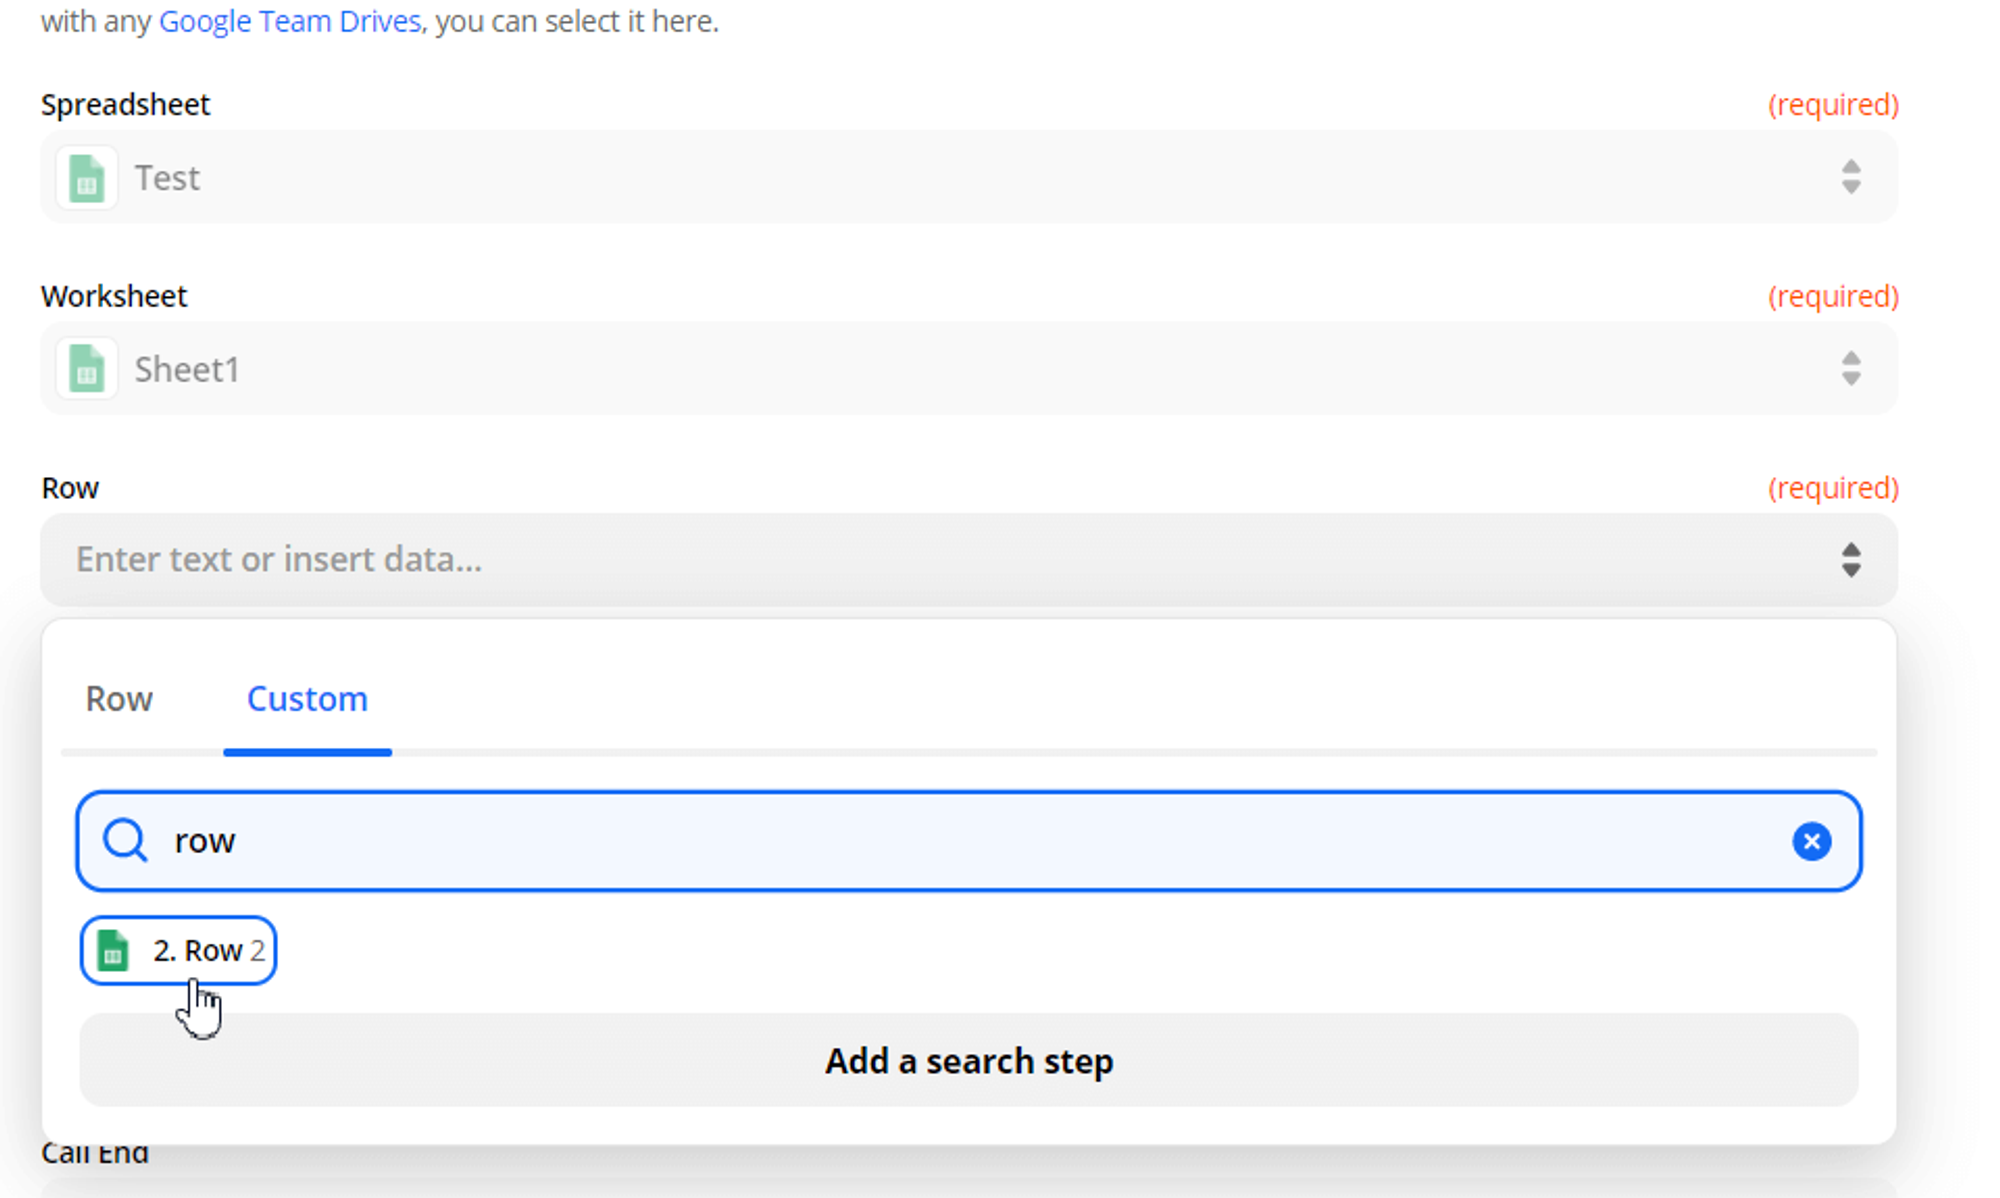Click the Row field placeholder text
2000x1198 pixels.
(279, 559)
